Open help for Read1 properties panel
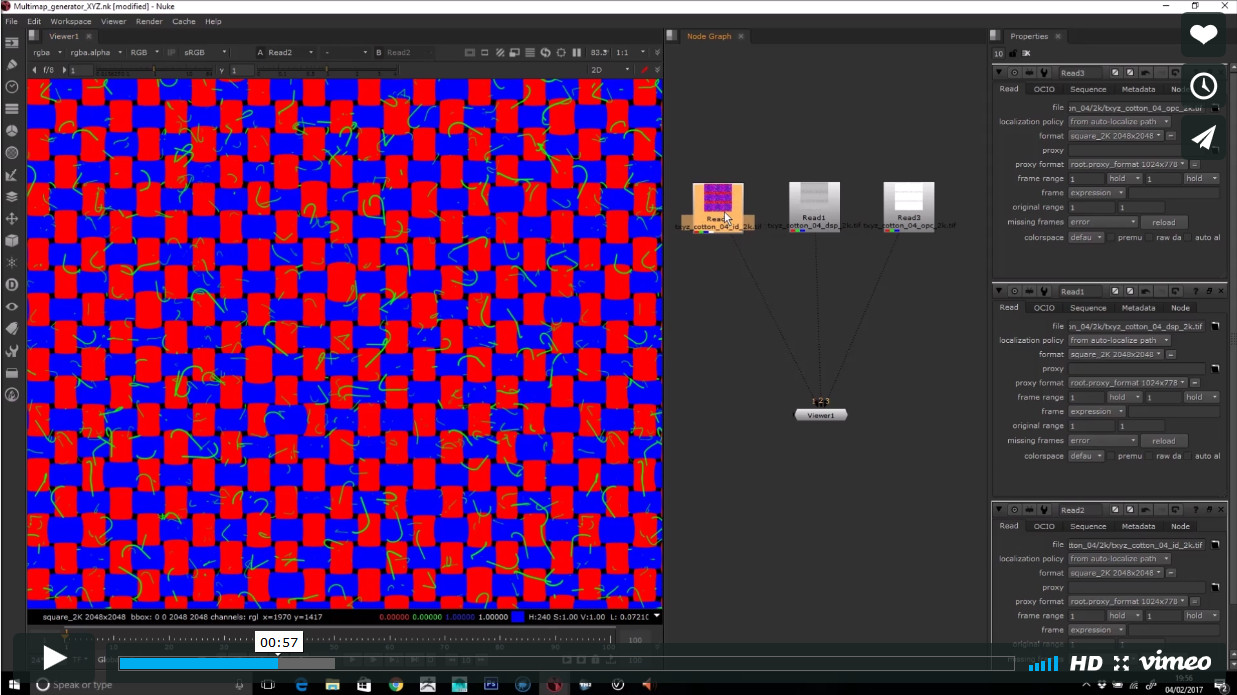 coord(1195,291)
